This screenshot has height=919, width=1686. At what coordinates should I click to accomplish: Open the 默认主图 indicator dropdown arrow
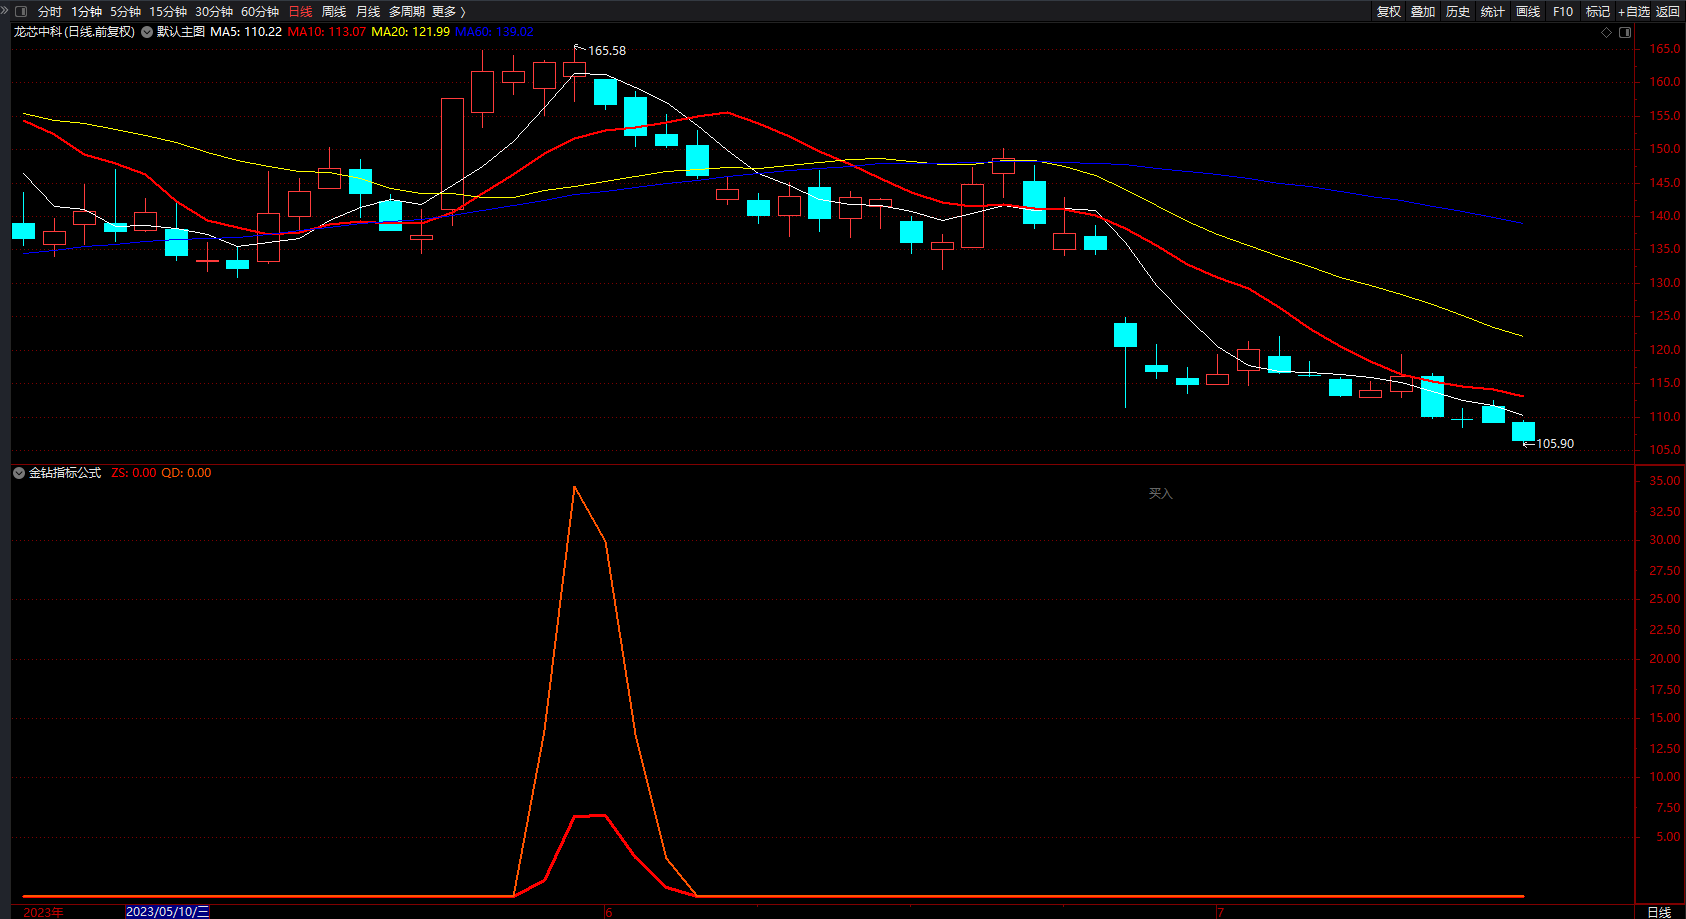(147, 32)
